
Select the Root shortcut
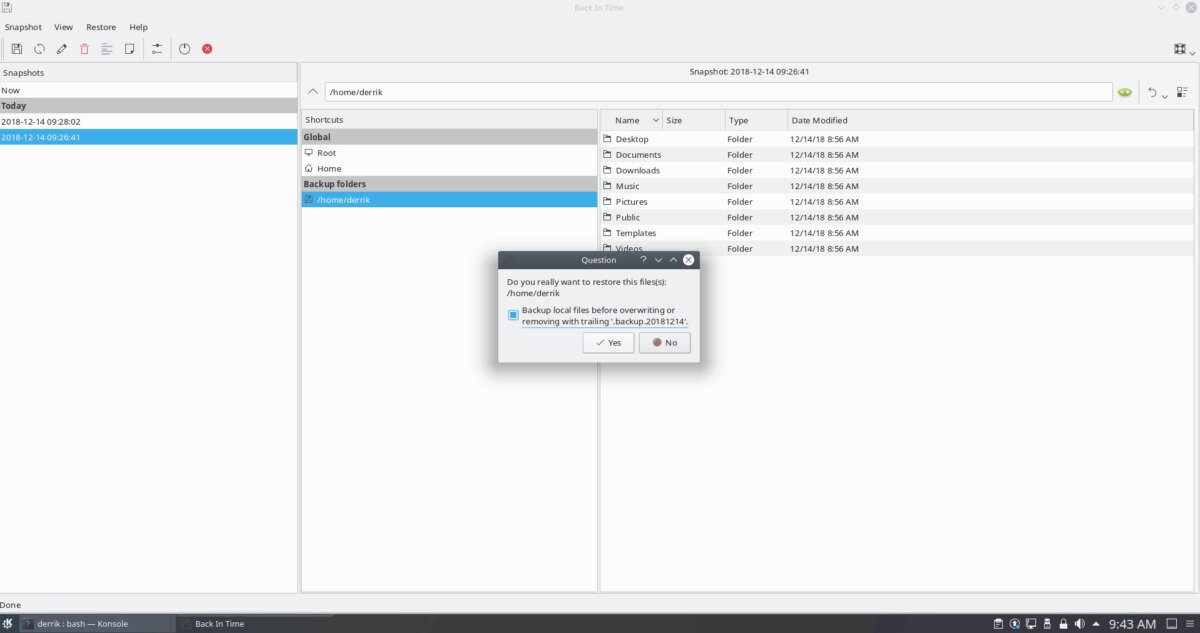[449, 153]
